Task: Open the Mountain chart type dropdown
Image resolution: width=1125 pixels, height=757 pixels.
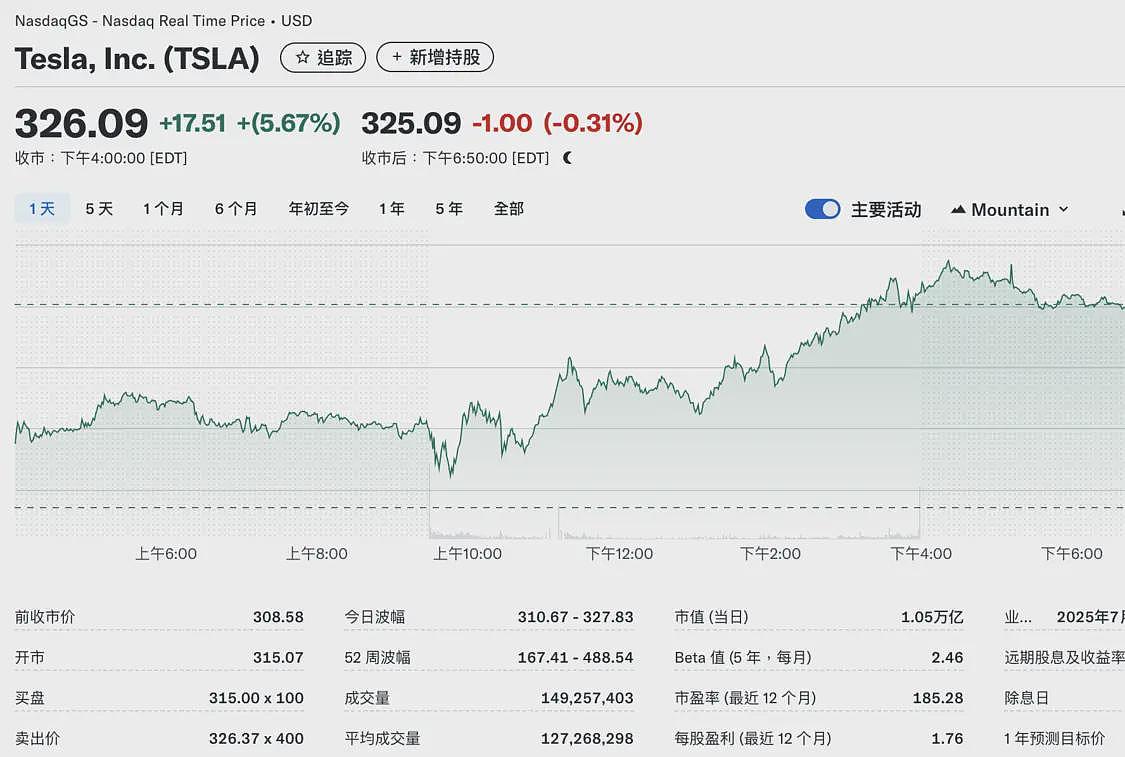Action: coord(1009,210)
